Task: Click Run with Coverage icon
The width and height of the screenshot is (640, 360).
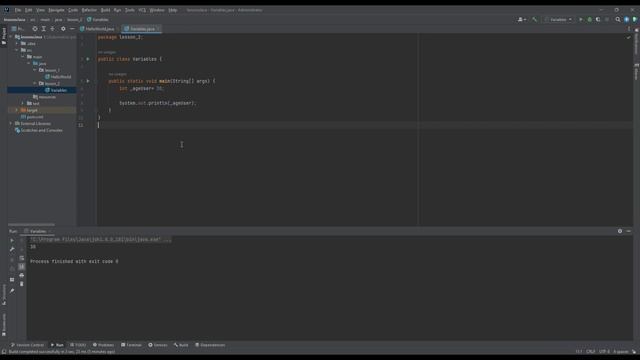Action: [598, 19]
